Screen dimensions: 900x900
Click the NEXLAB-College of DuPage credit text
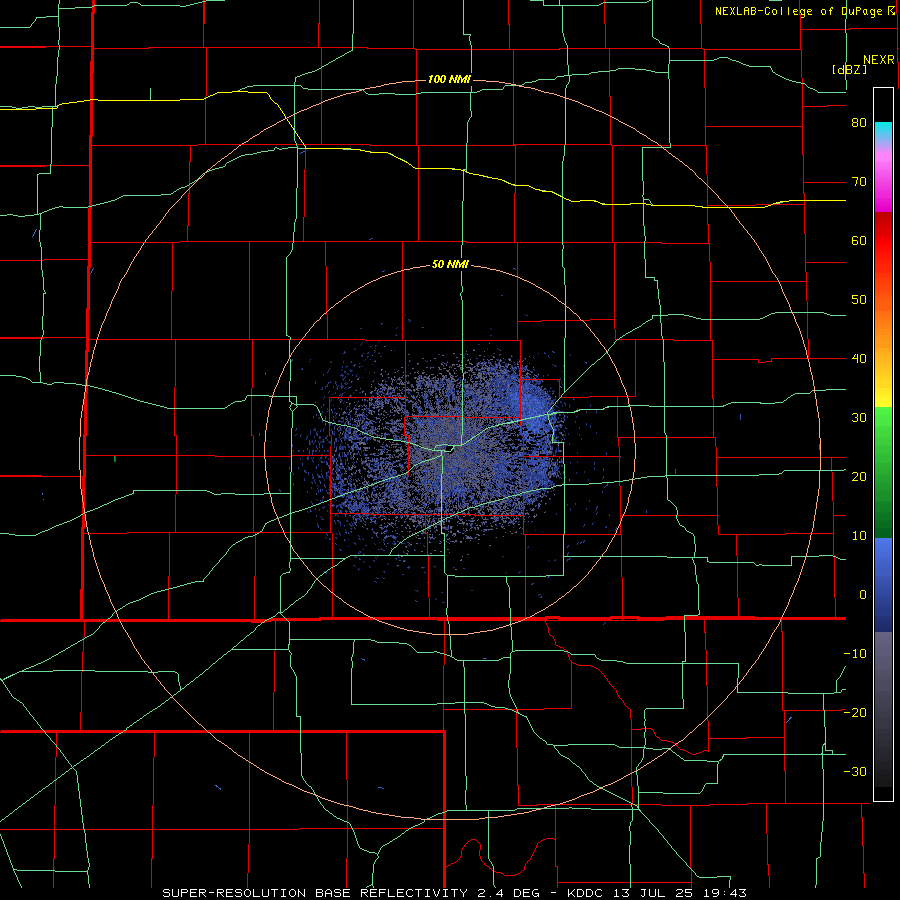coord(799,11)
